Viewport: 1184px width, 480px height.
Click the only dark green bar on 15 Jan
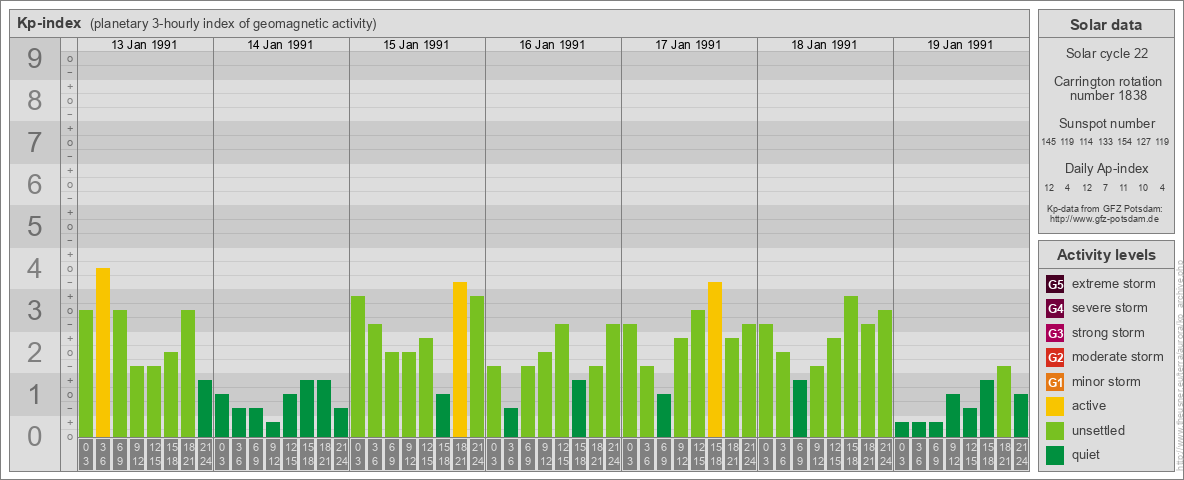click(443, 415)
